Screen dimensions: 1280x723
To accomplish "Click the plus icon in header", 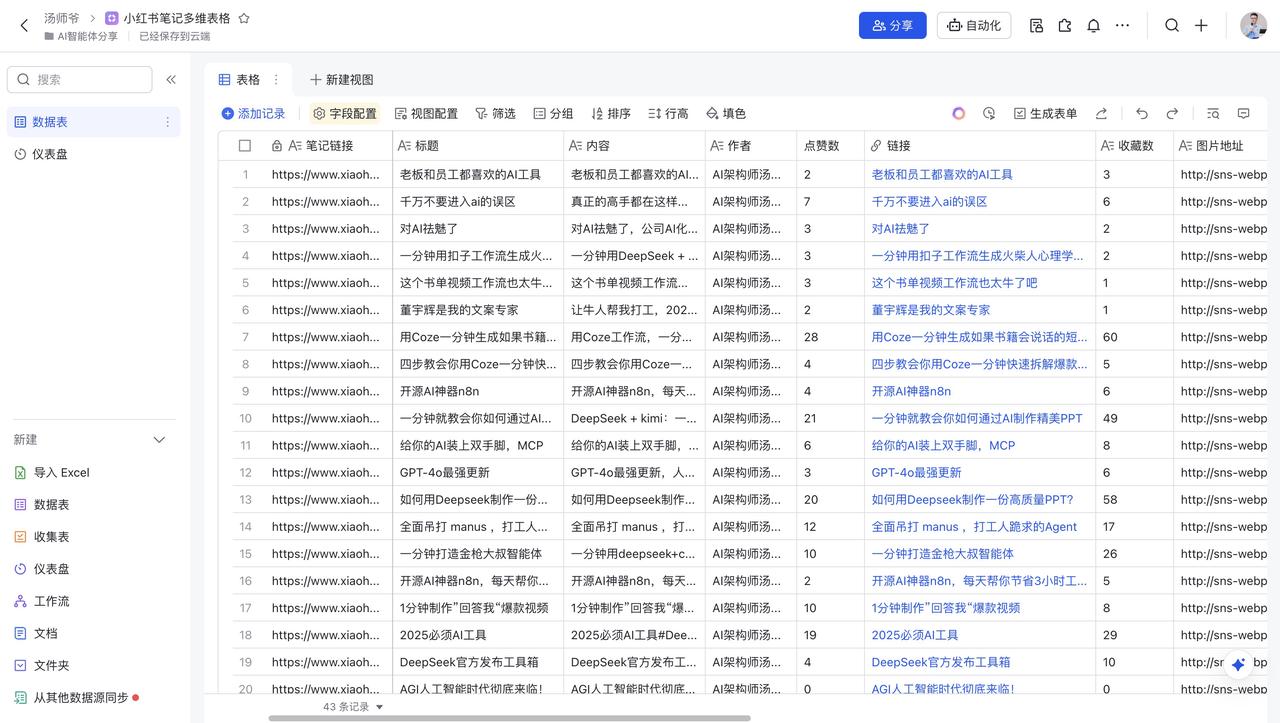I will pyautogui.click(x=1201, y=26).
